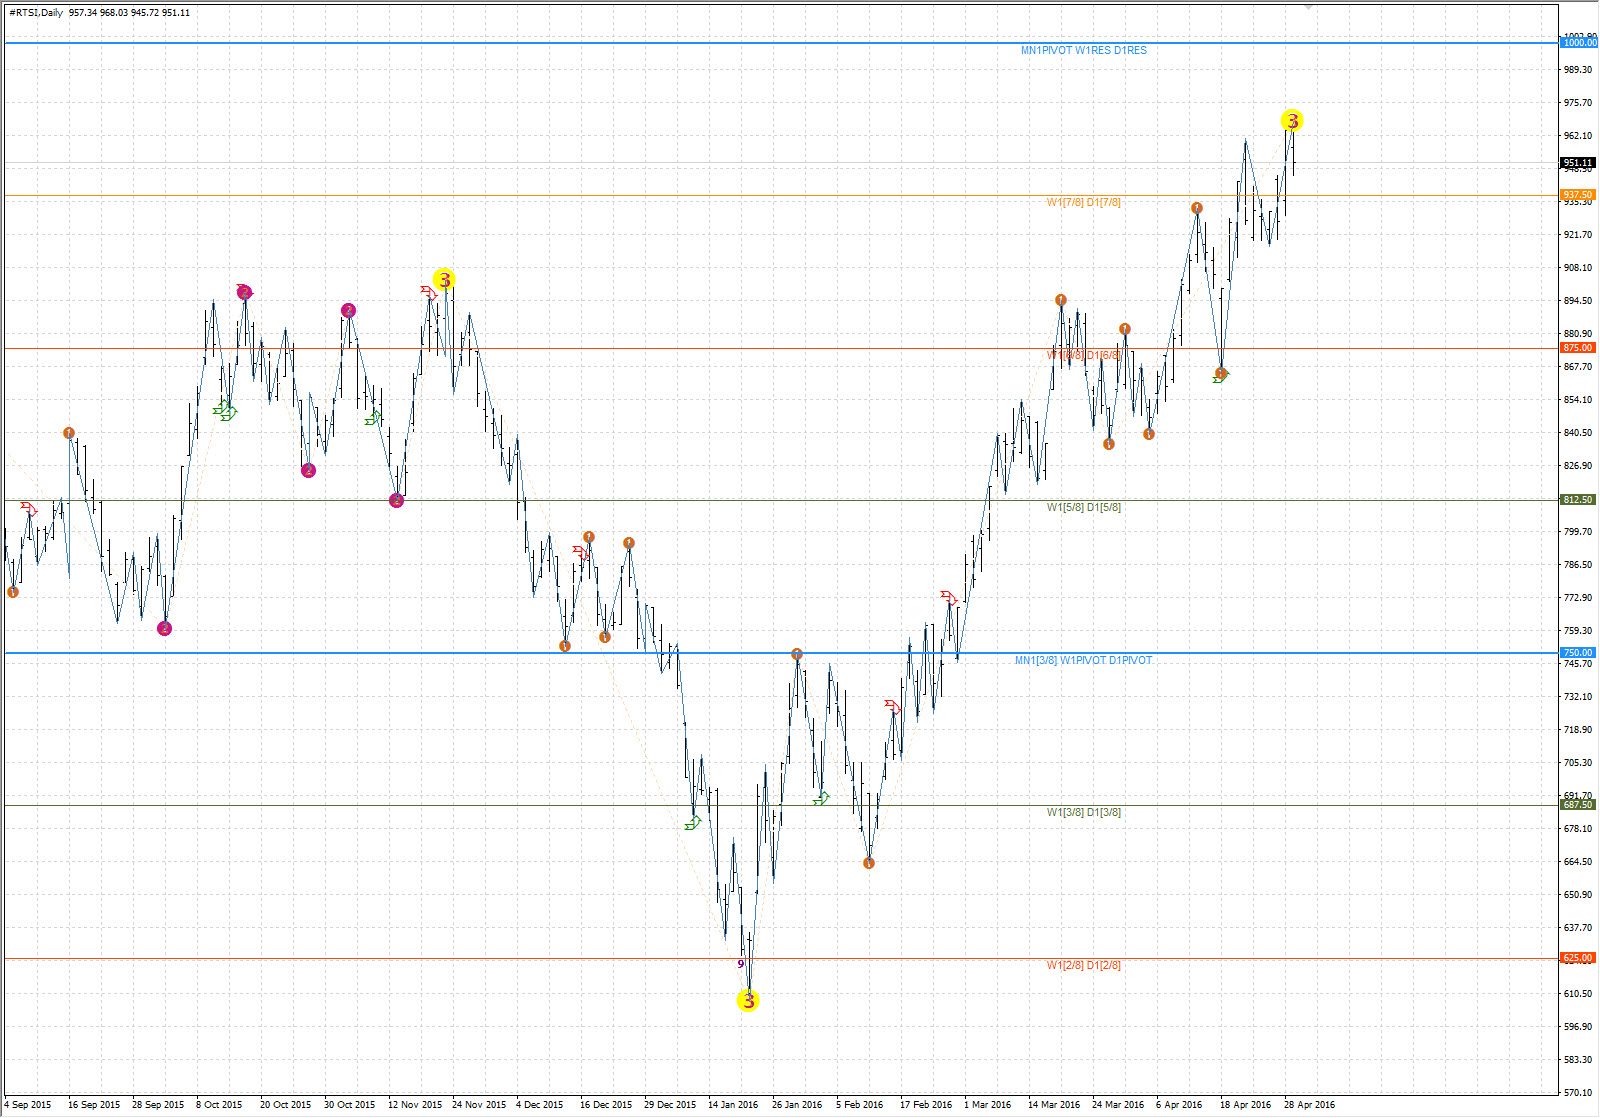The height and width of the screenshot is (1118, 1600).
Task: Select the 625.00 price tag on the axis
Action: pyautogui.click(x=1578, y=958)
